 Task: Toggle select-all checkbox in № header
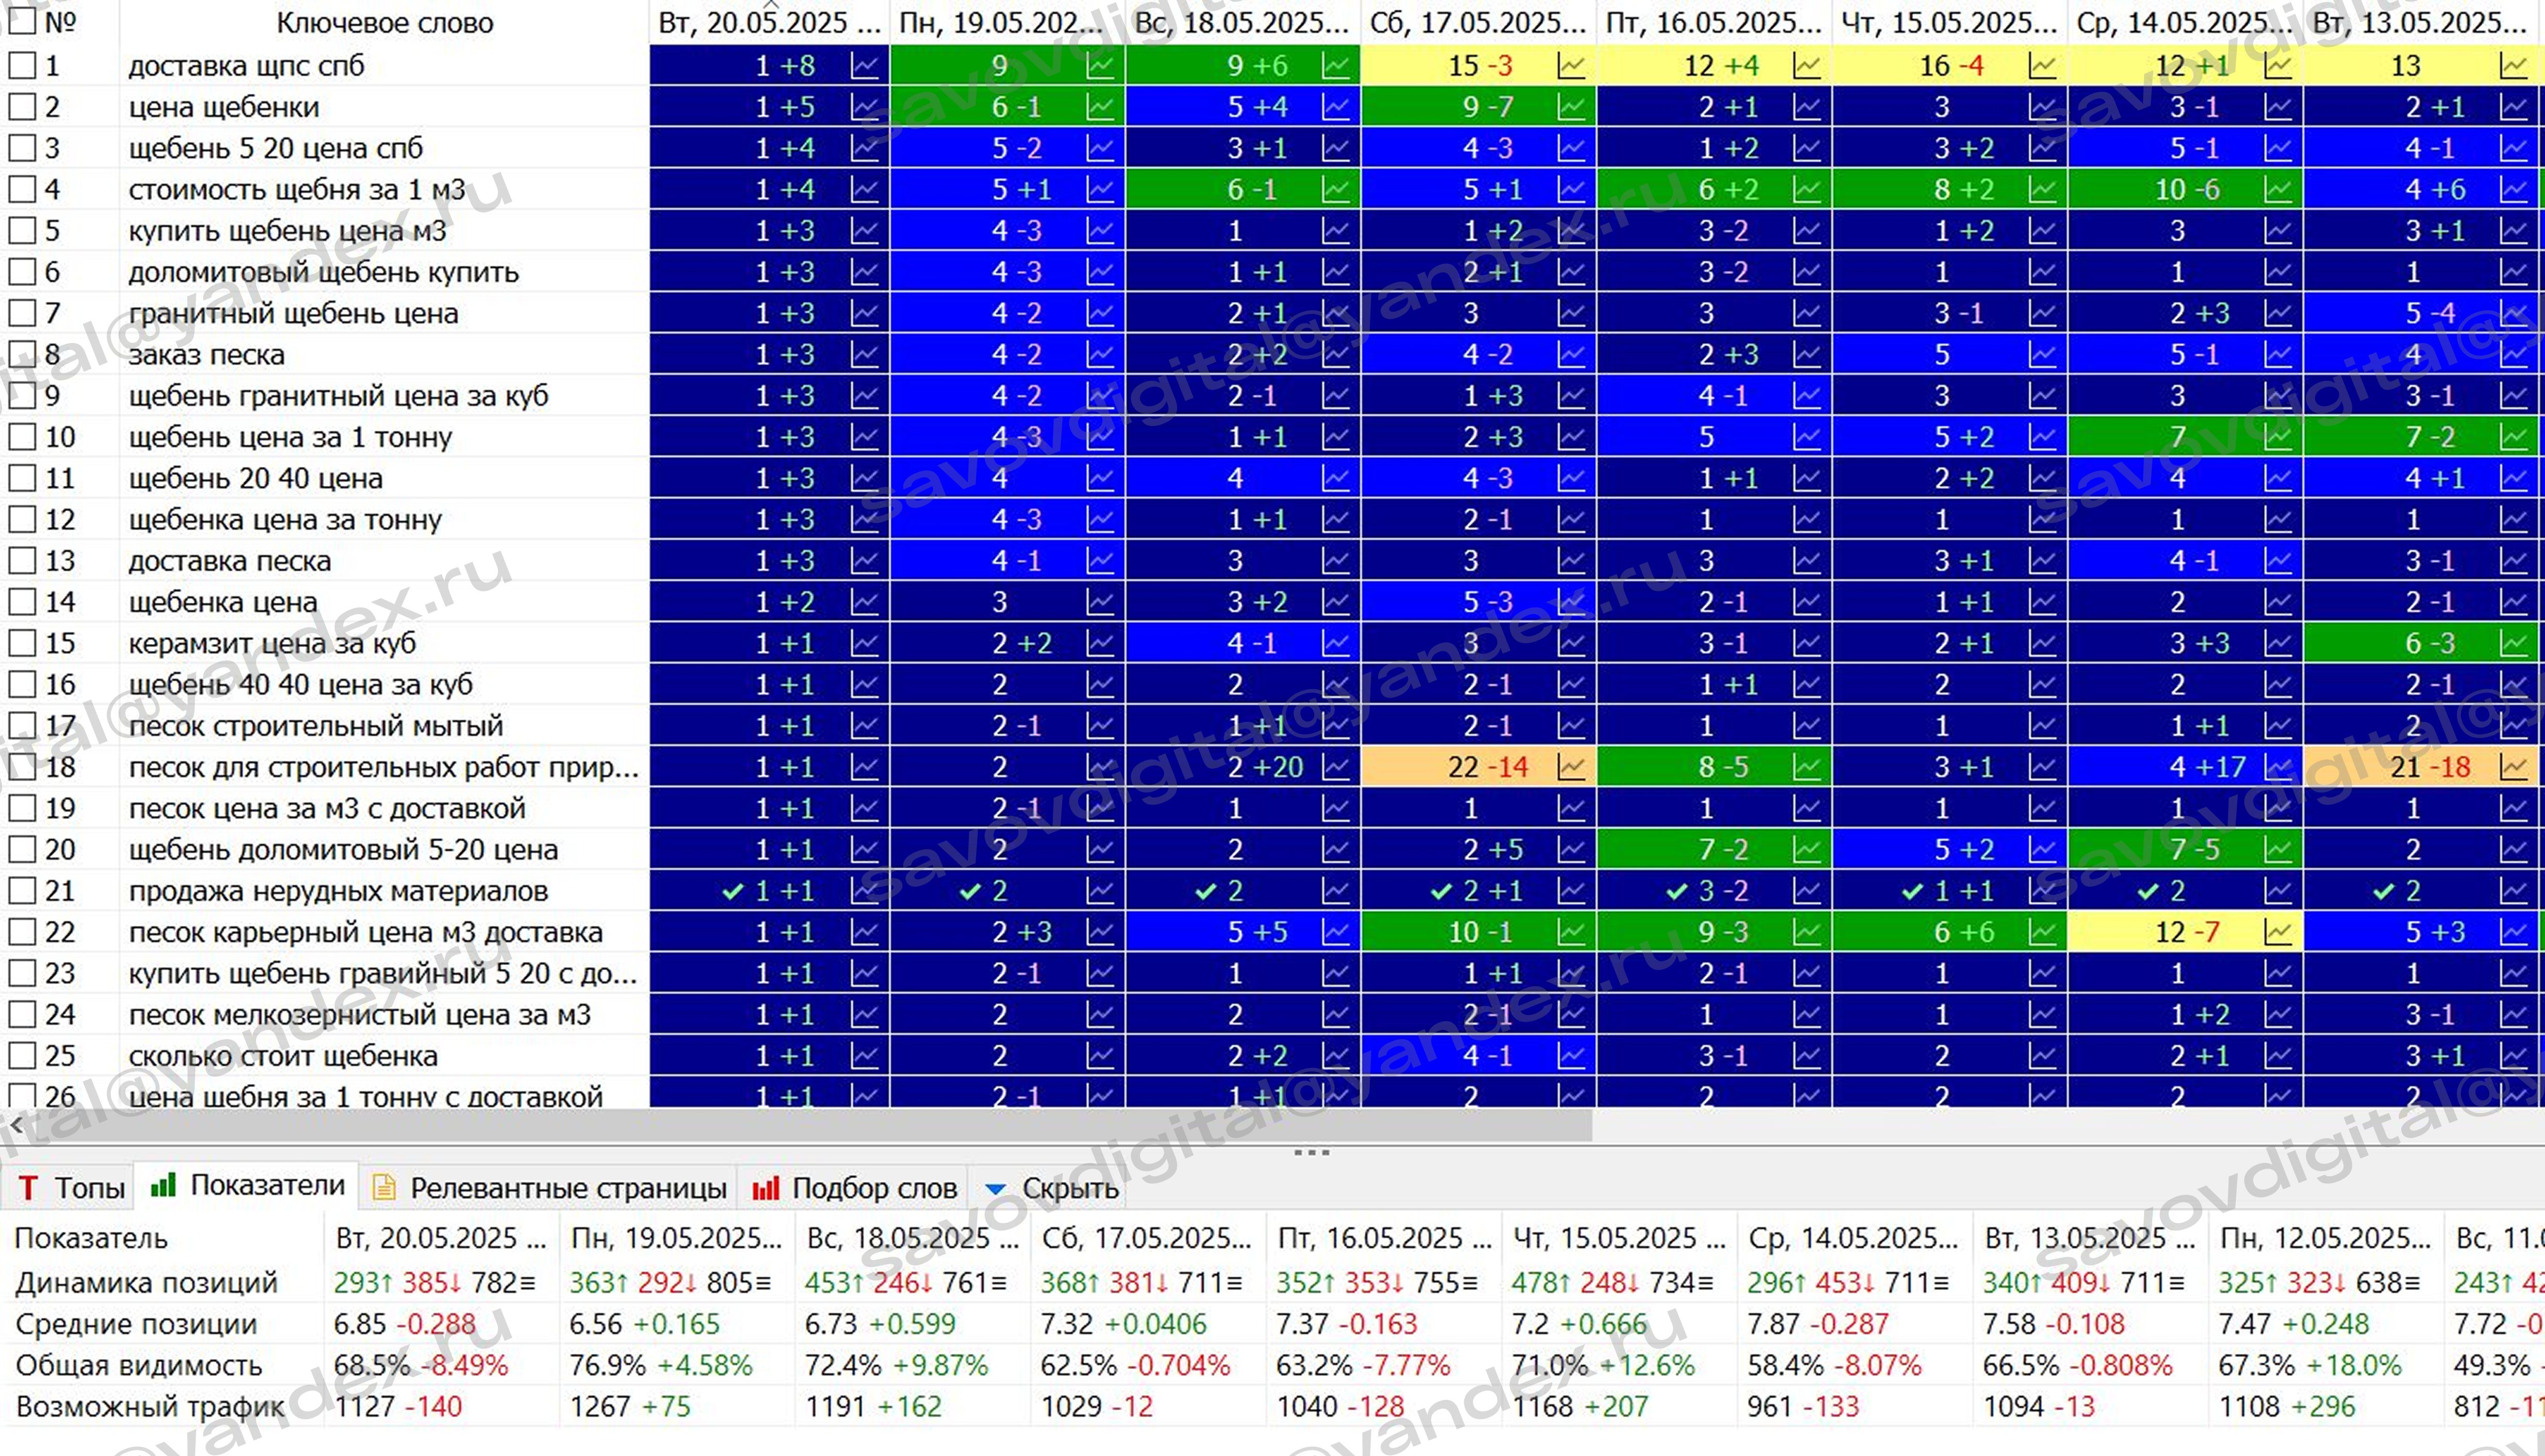pos(22,21)
